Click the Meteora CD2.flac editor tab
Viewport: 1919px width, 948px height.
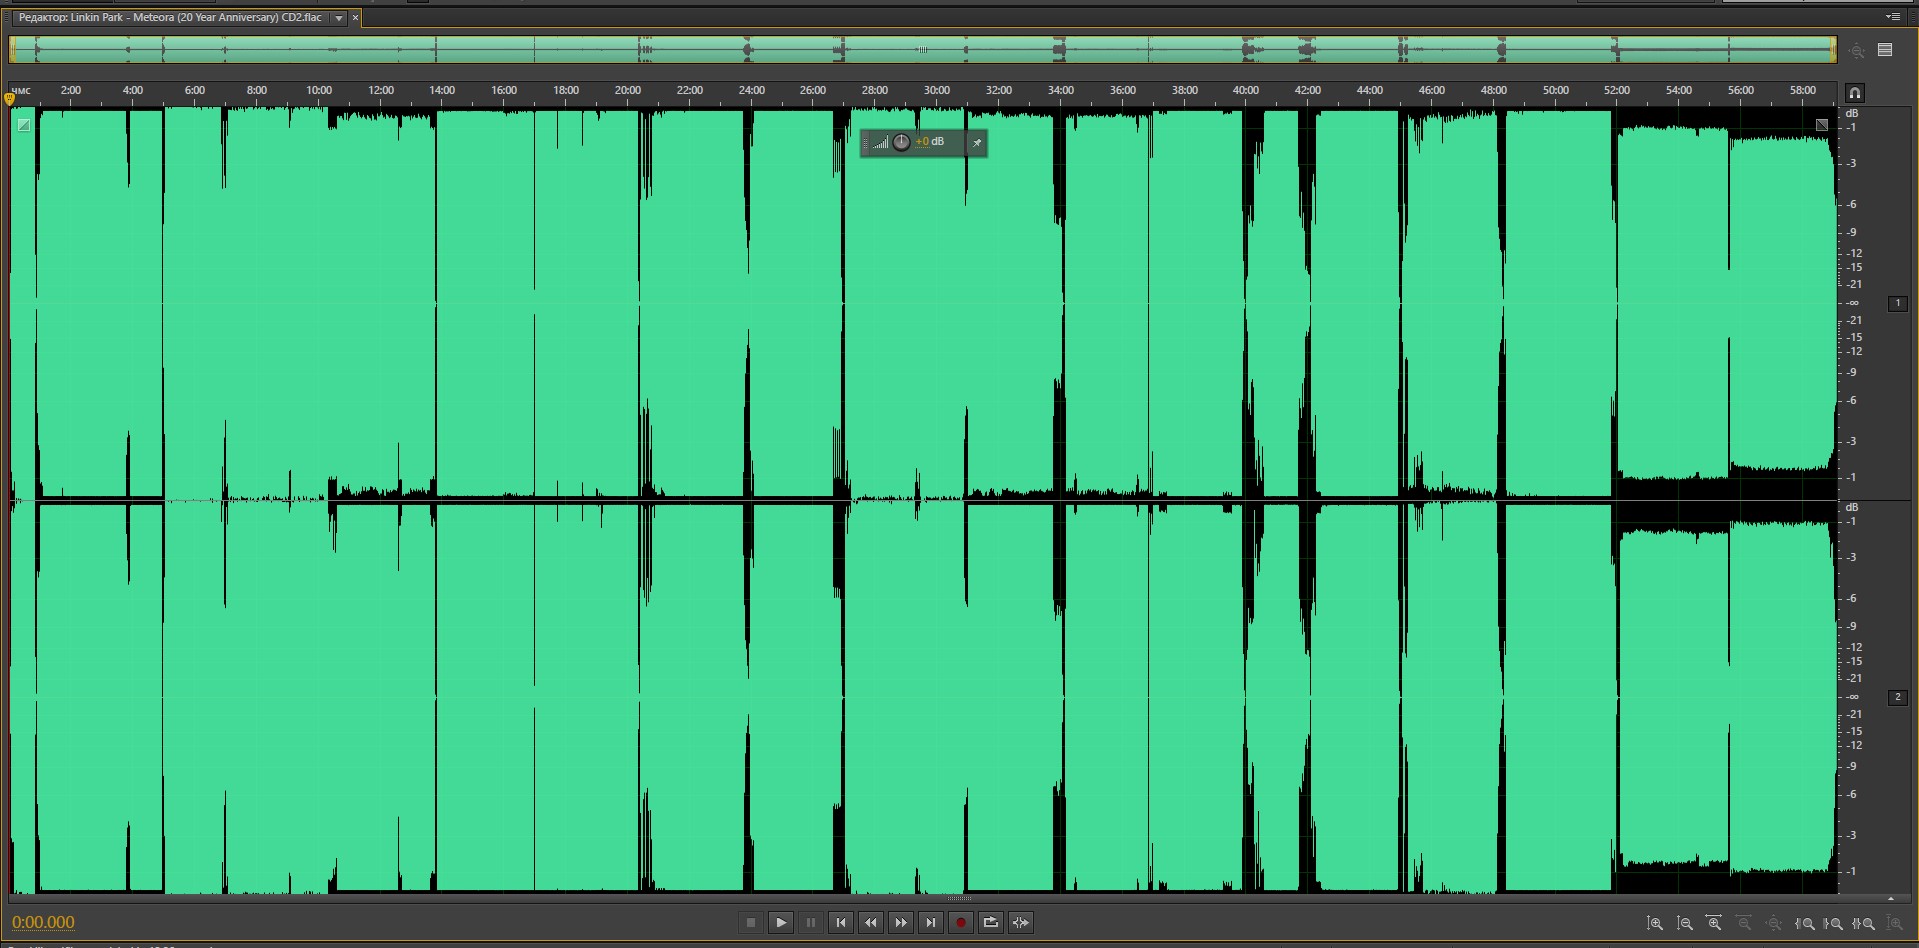[x=170, y=18]
